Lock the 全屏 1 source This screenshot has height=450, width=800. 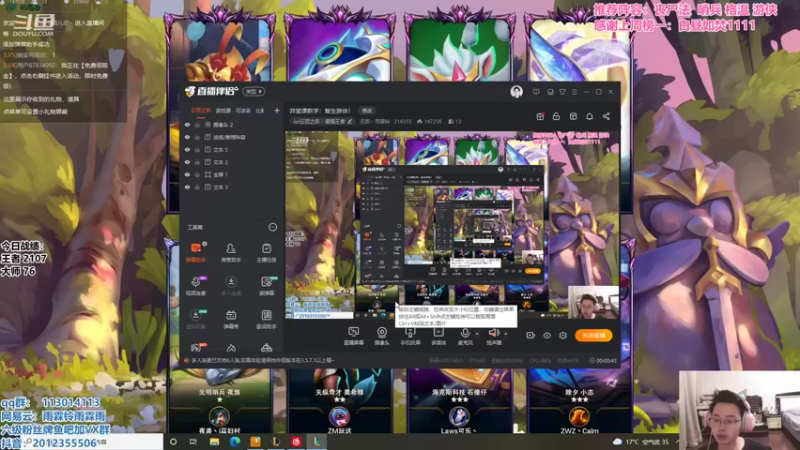197,174
